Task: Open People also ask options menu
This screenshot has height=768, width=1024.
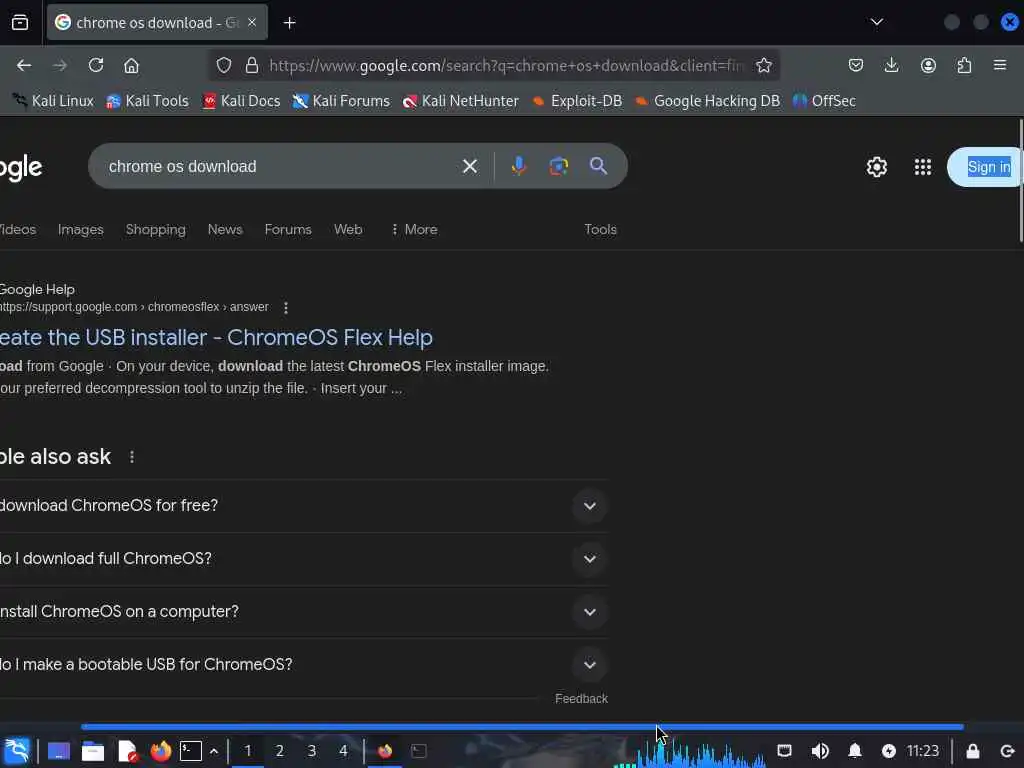Action: pos(132,457)
